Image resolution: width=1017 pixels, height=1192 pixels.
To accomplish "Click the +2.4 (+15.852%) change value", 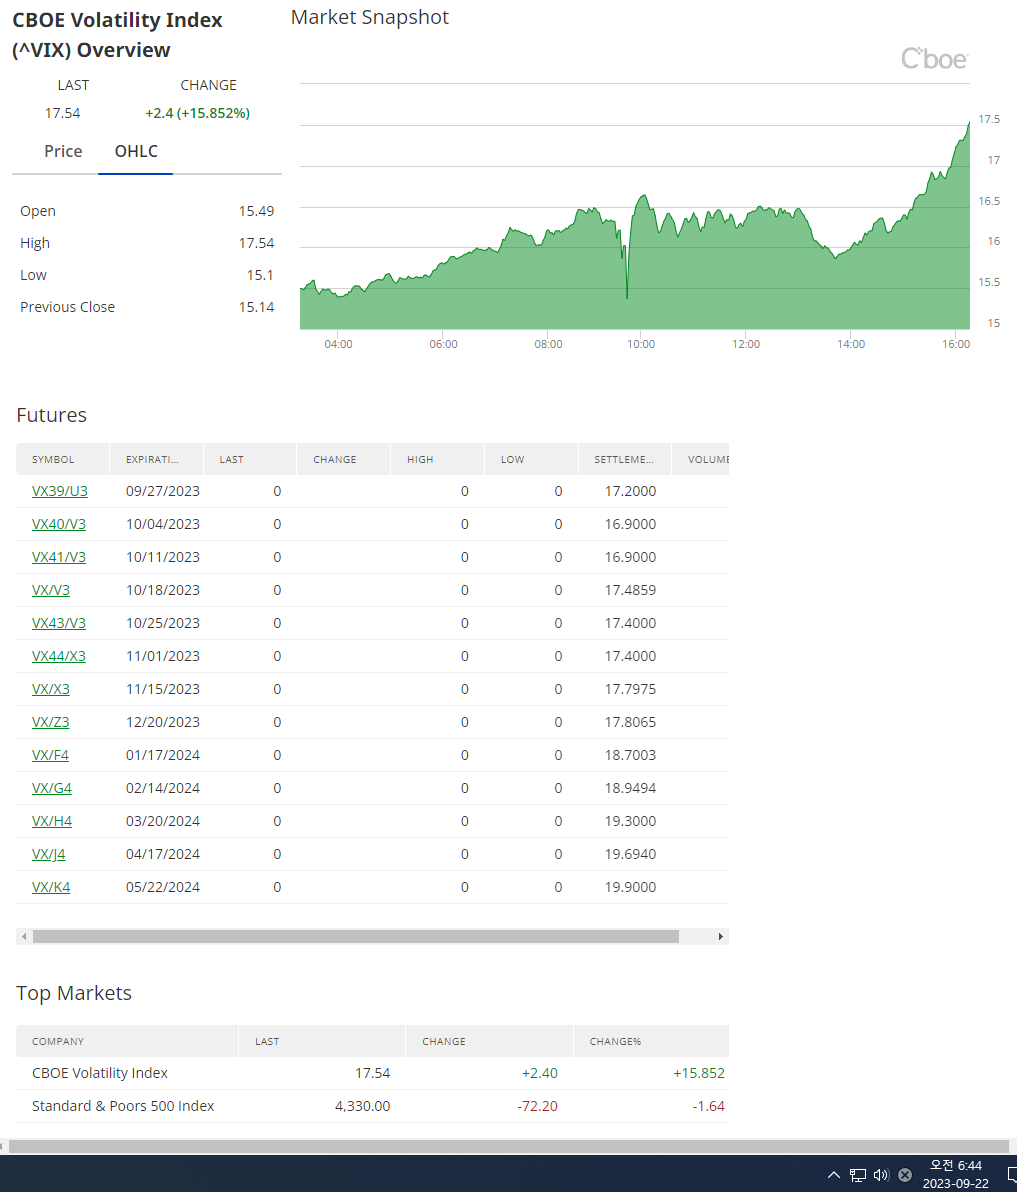I will [198, 113].
